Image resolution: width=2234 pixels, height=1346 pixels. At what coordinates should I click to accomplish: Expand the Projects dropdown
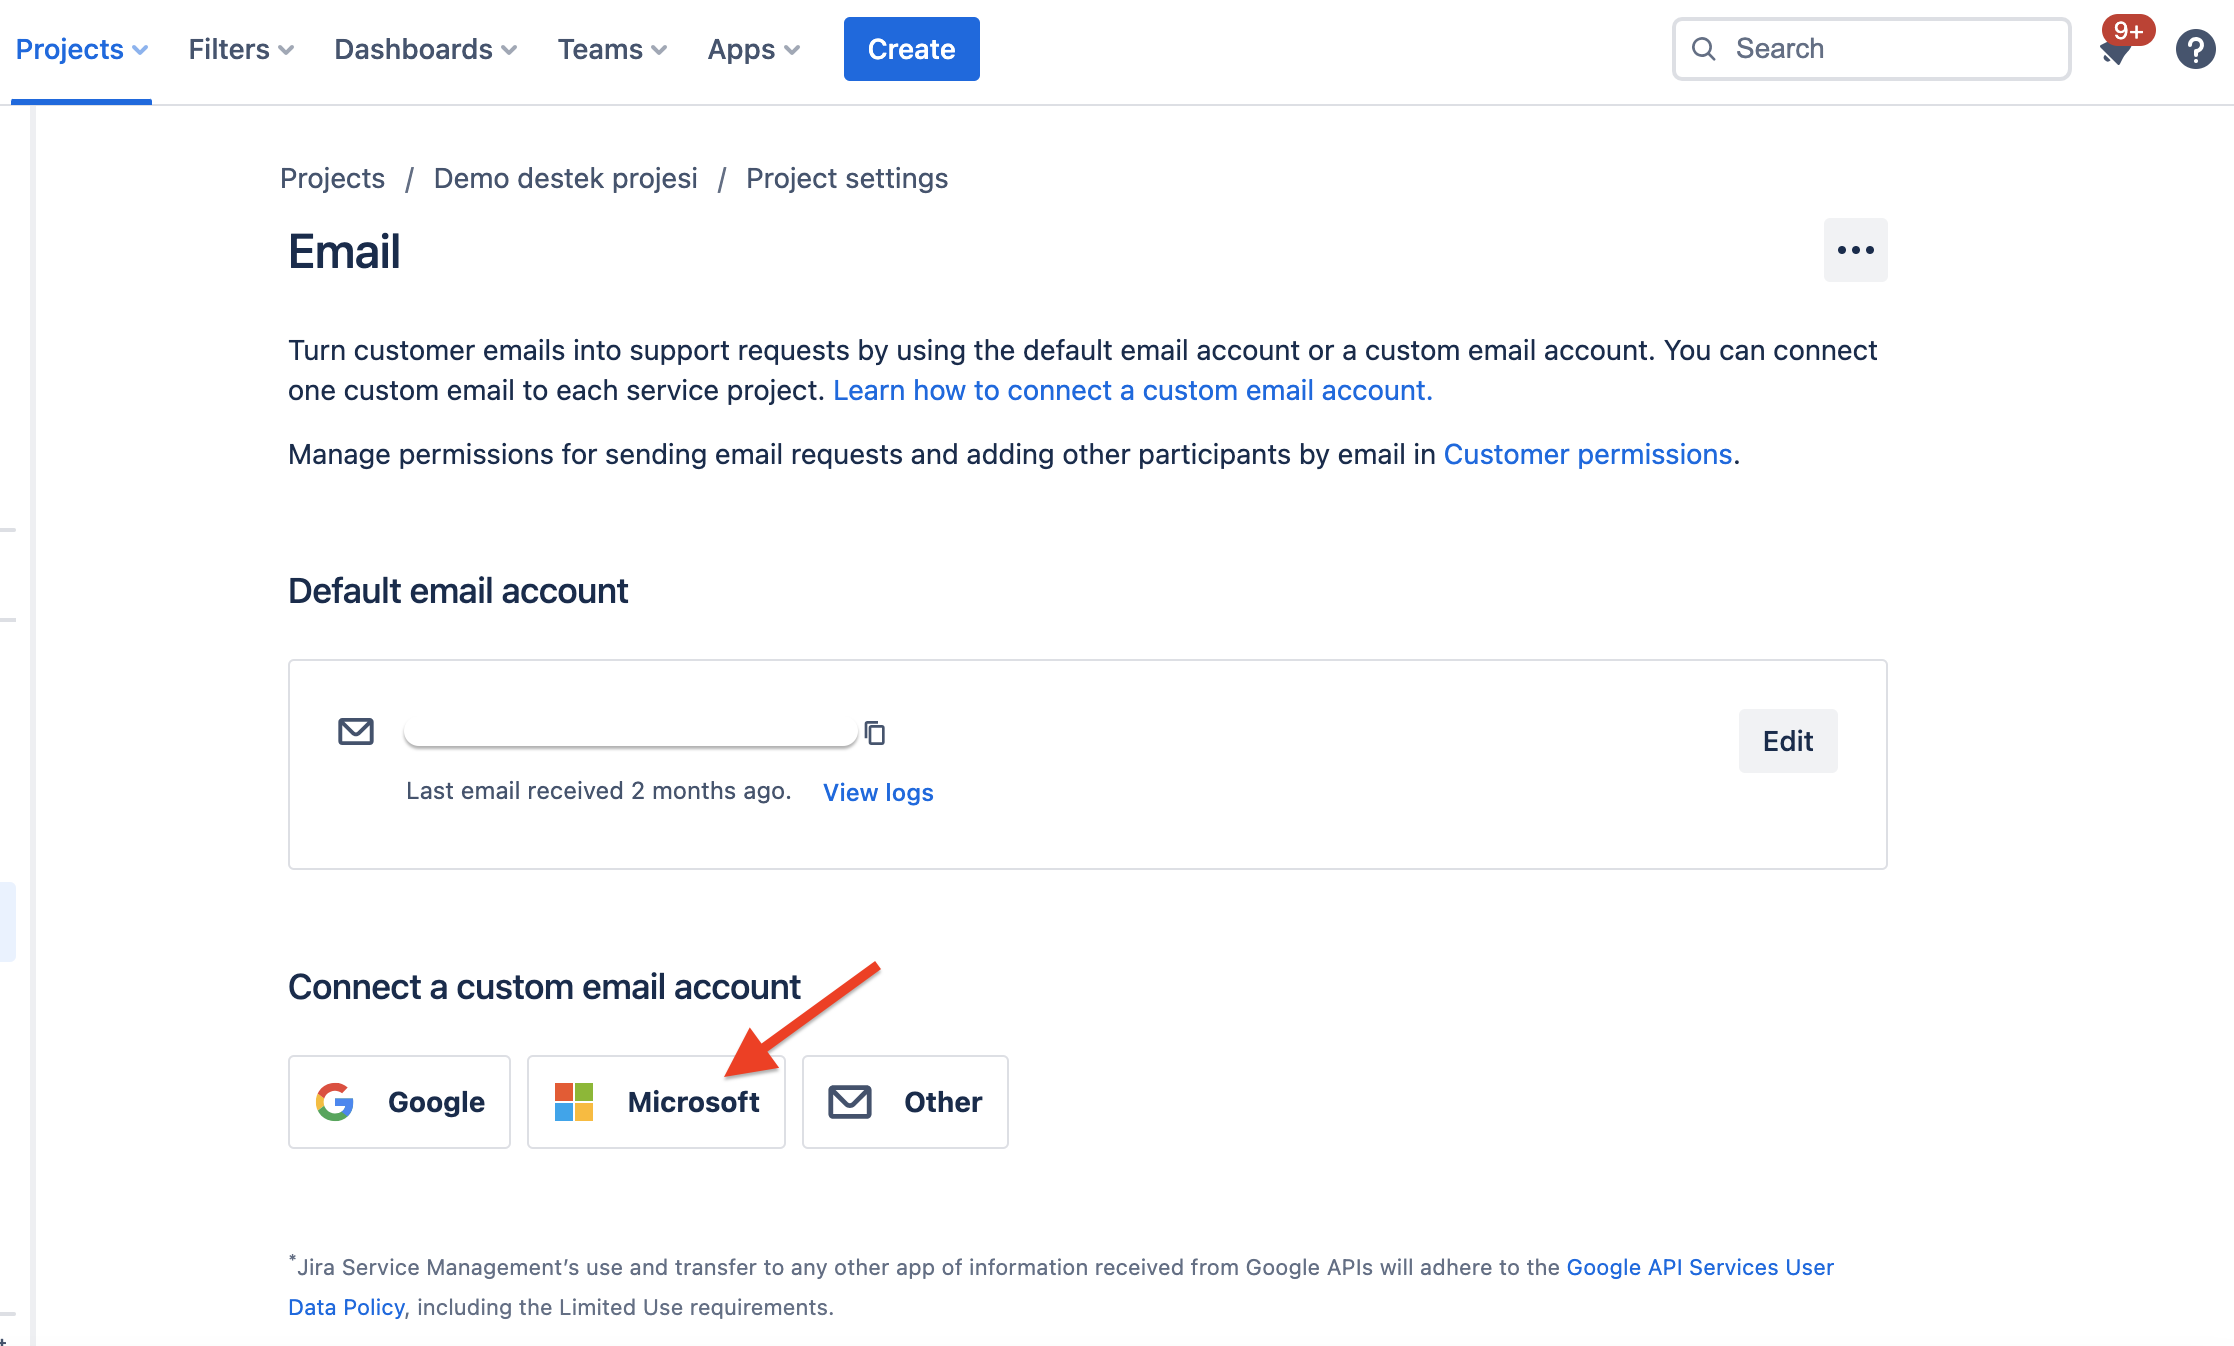(80, 48)
